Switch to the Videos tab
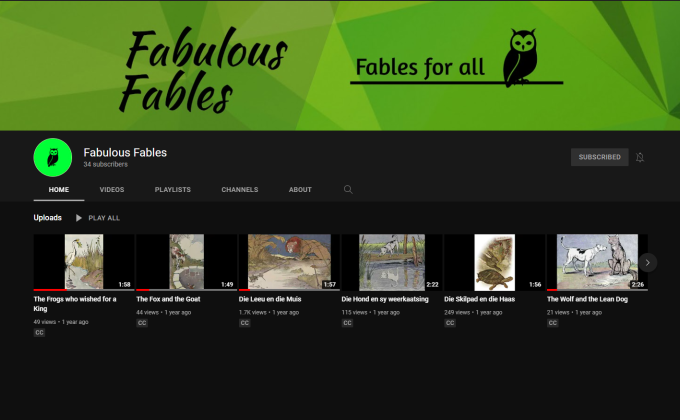680x420 pixels. (x=112, y=189)
